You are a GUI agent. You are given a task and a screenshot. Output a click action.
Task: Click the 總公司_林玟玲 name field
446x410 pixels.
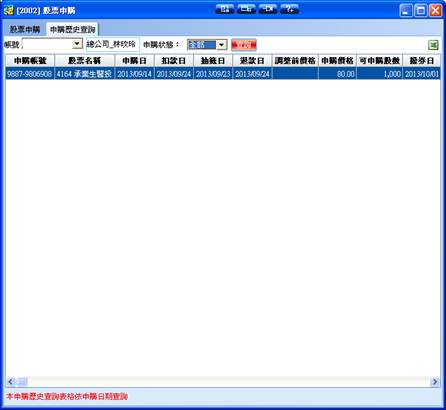pos(113,44)
